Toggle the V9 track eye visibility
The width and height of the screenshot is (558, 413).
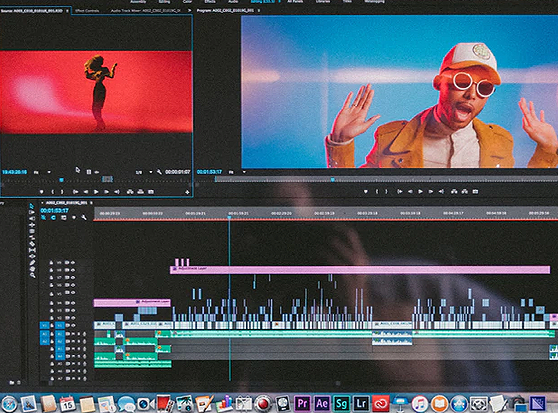click(x=73, y=263)
